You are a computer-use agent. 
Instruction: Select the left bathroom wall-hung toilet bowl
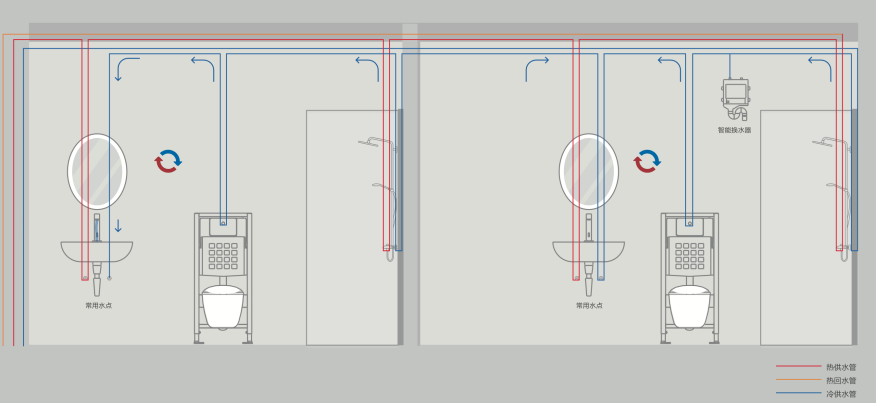pyautogui.click(x=223, y=306)
